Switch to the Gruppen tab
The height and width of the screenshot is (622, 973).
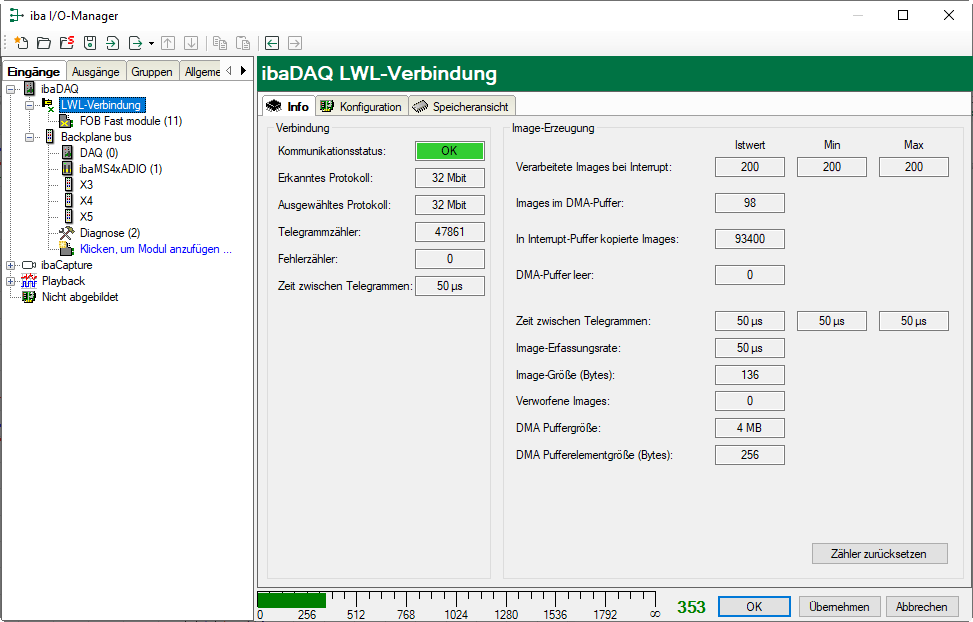click(152, 71)
